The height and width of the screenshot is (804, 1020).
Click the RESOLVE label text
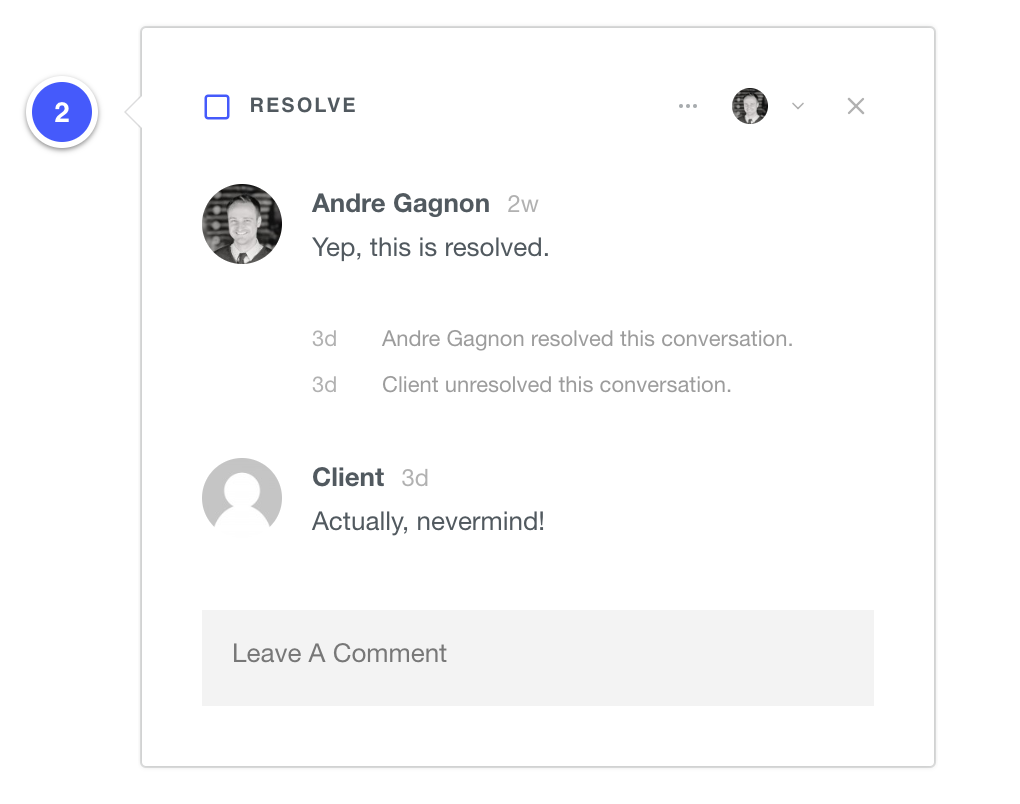[x=303, y=106]
